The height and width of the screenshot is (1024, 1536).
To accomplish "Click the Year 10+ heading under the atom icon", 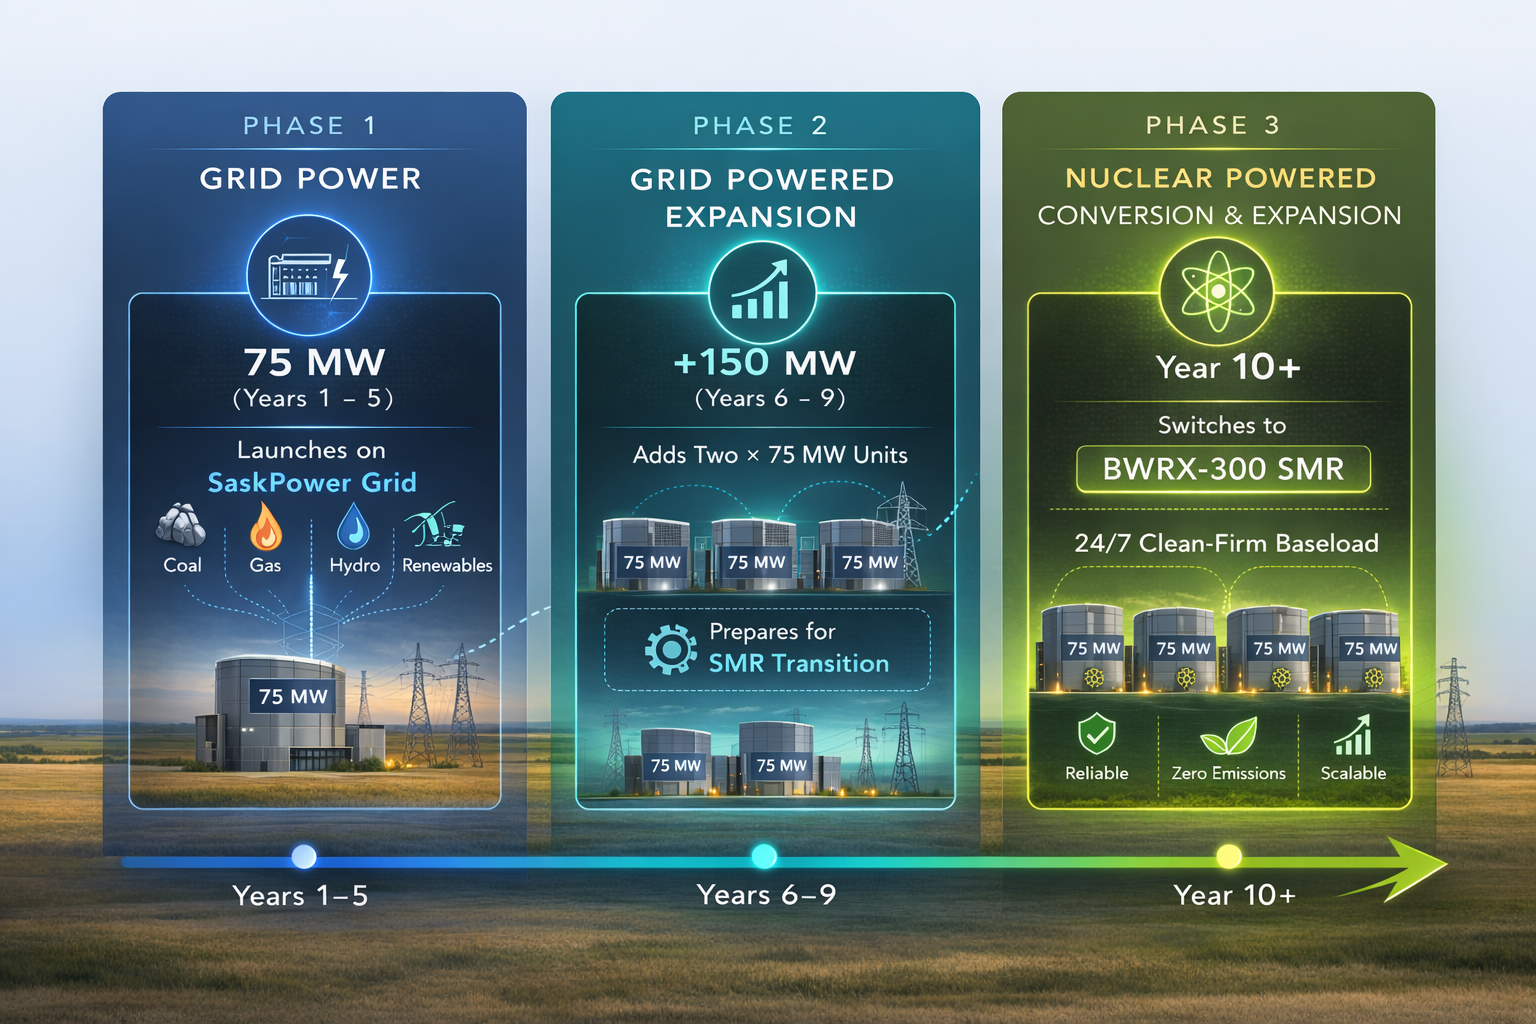I will (1228, 367).
